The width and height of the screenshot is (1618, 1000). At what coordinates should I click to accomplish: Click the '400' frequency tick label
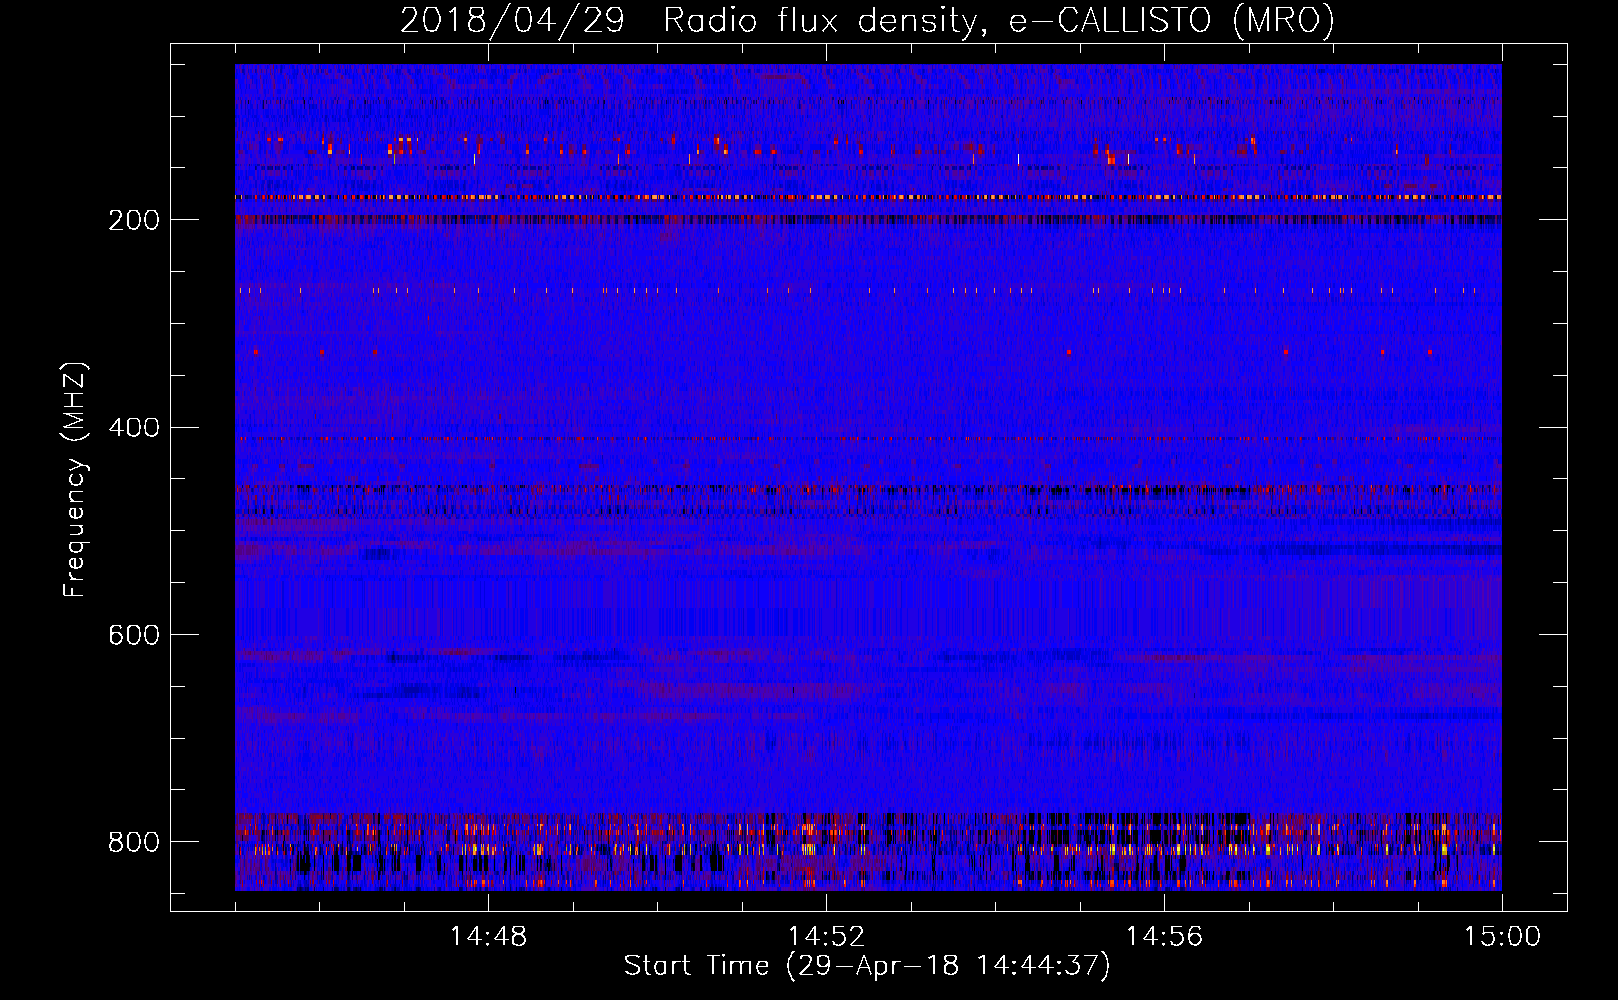point(134,428)
